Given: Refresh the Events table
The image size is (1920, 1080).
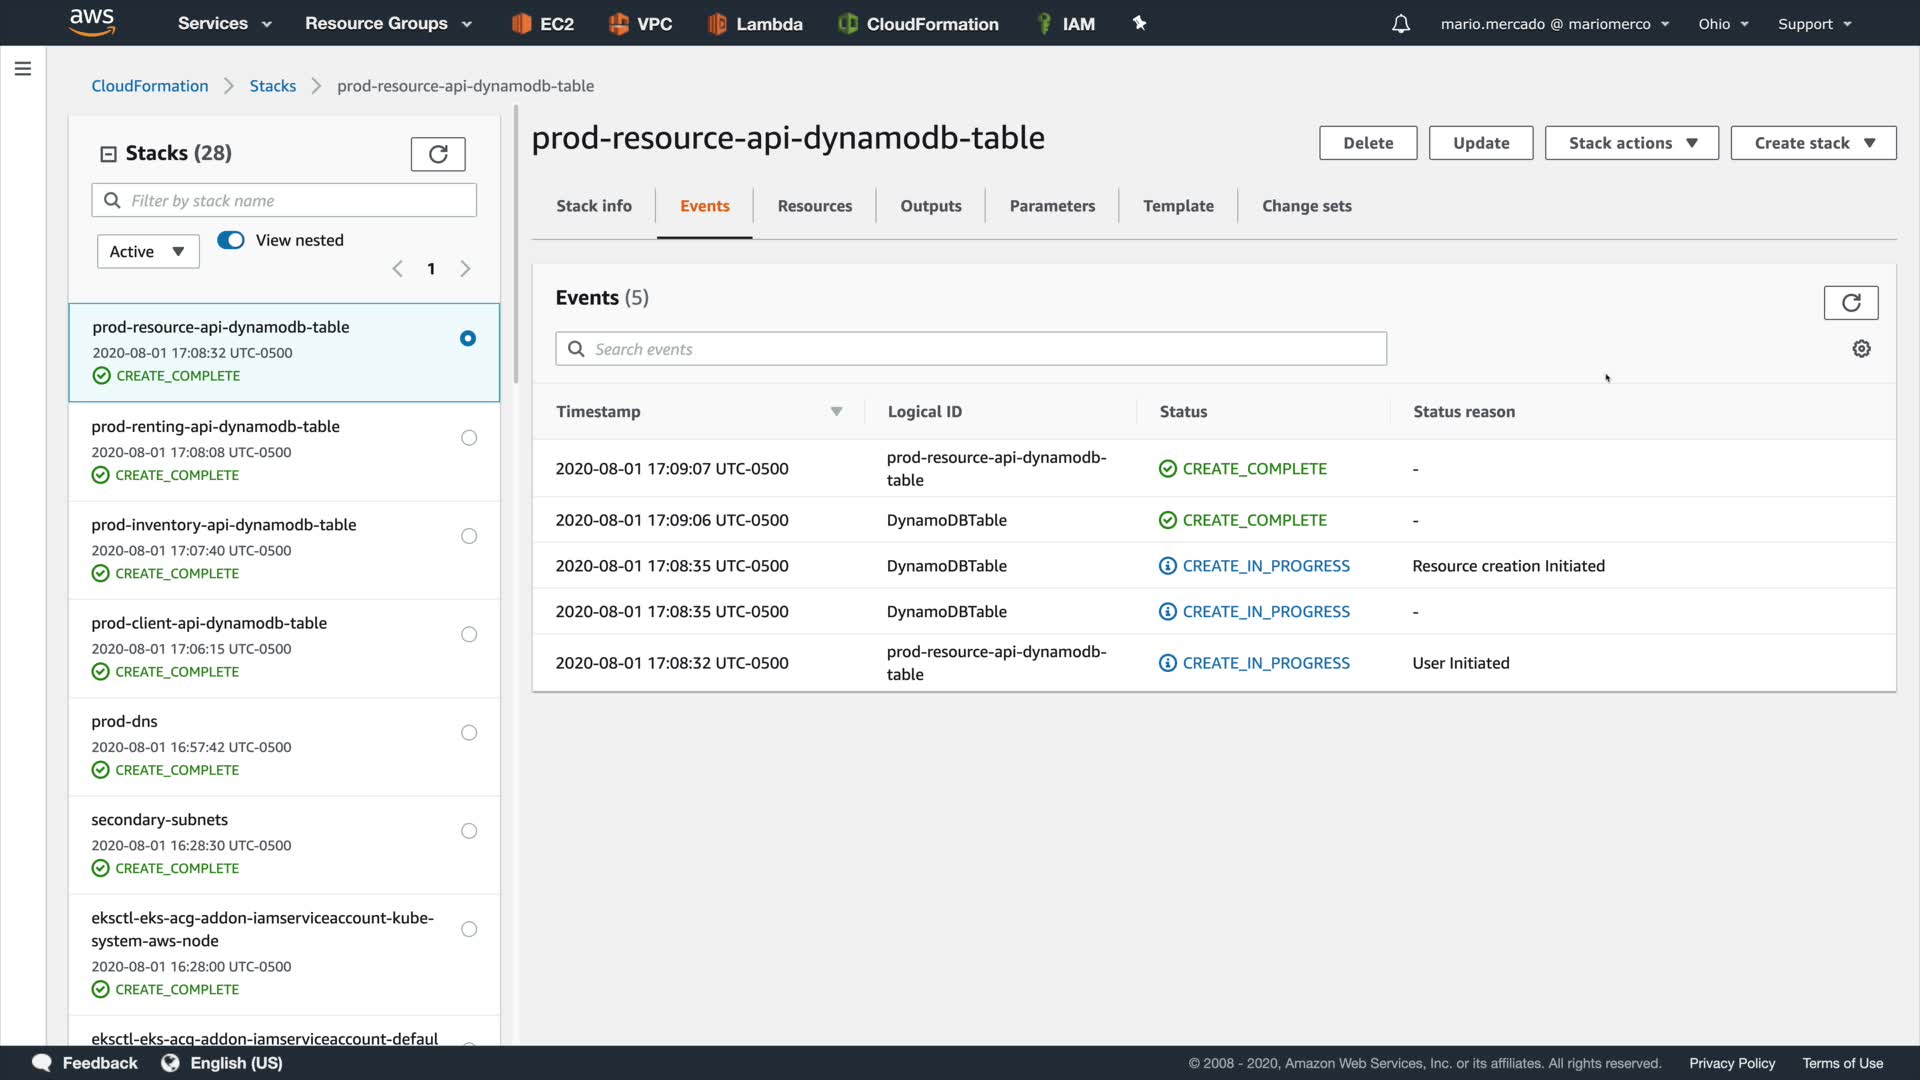Looking at the screenshot, I should (x=1850, y=302).
